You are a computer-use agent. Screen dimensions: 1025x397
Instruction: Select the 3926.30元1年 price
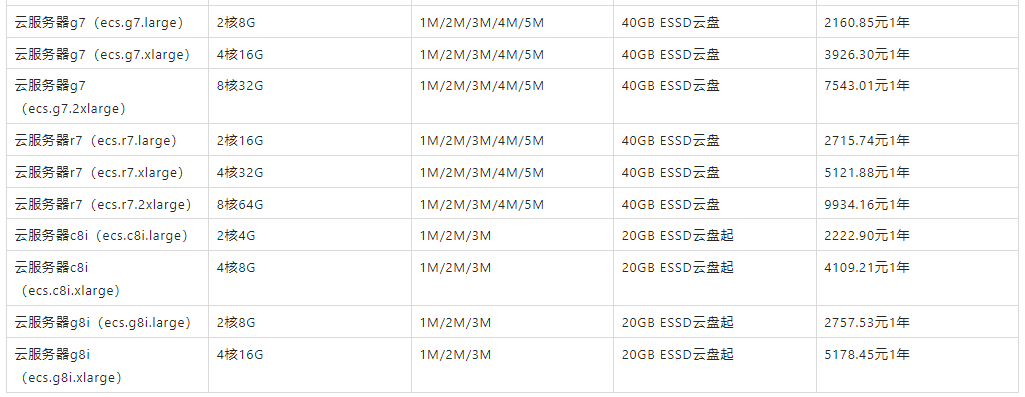(867, 55)
